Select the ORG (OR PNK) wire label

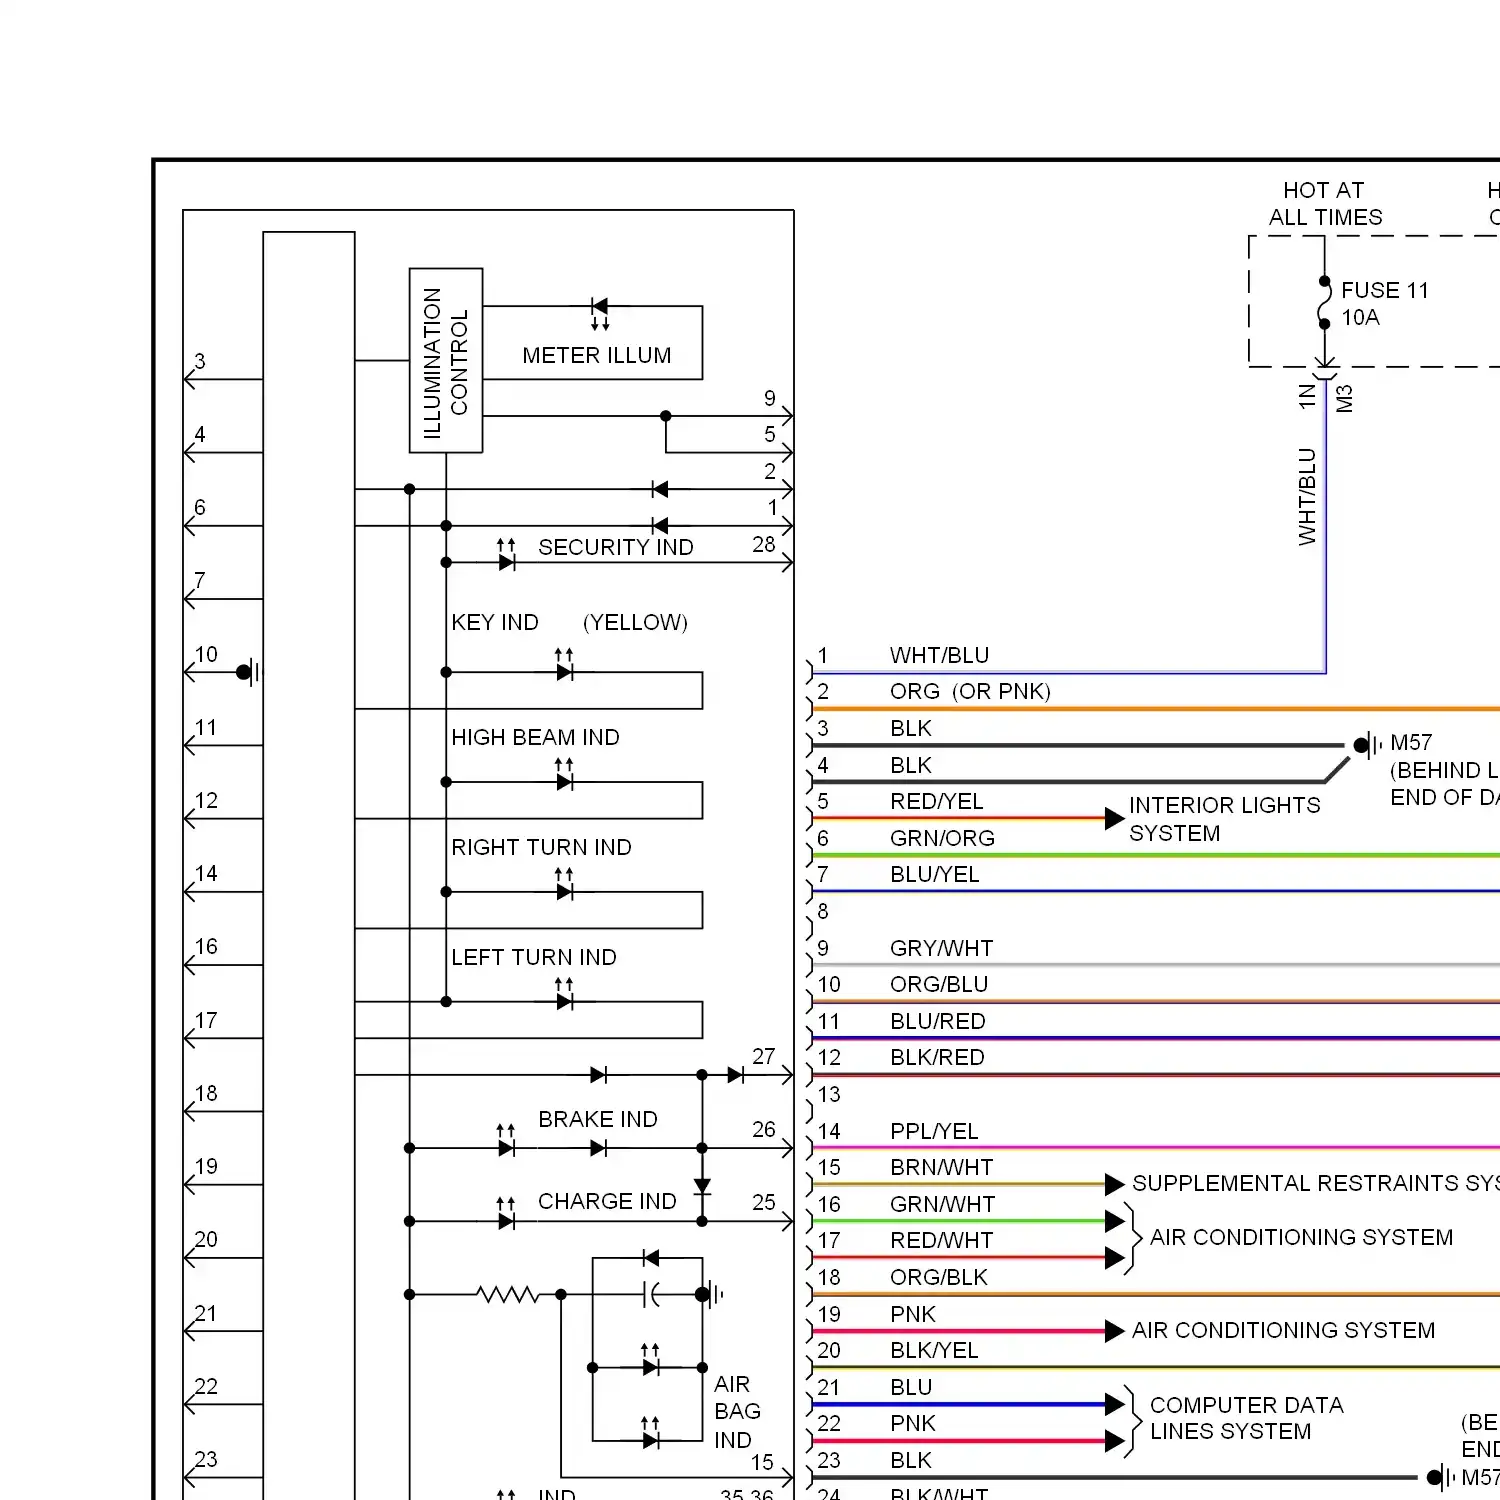(970, 691)
